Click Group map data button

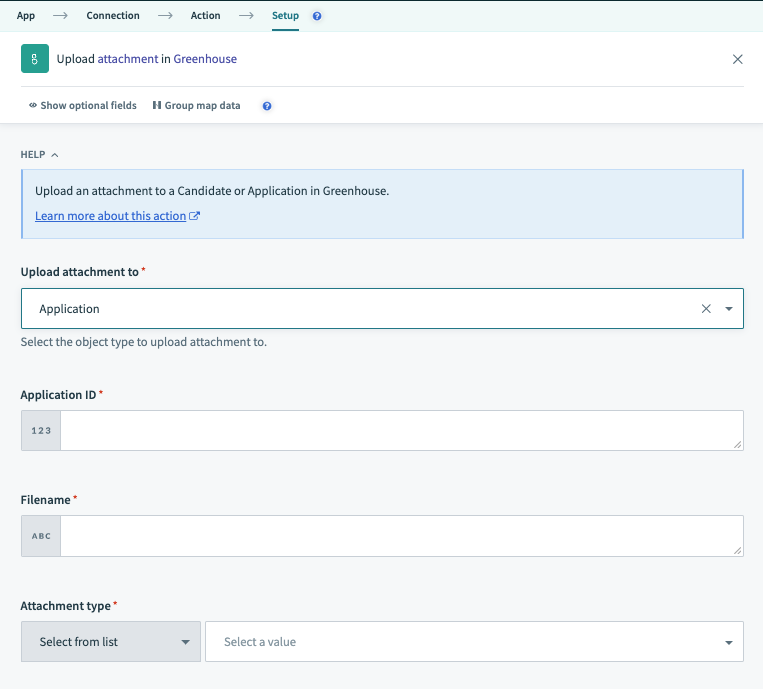click(197, 106)
